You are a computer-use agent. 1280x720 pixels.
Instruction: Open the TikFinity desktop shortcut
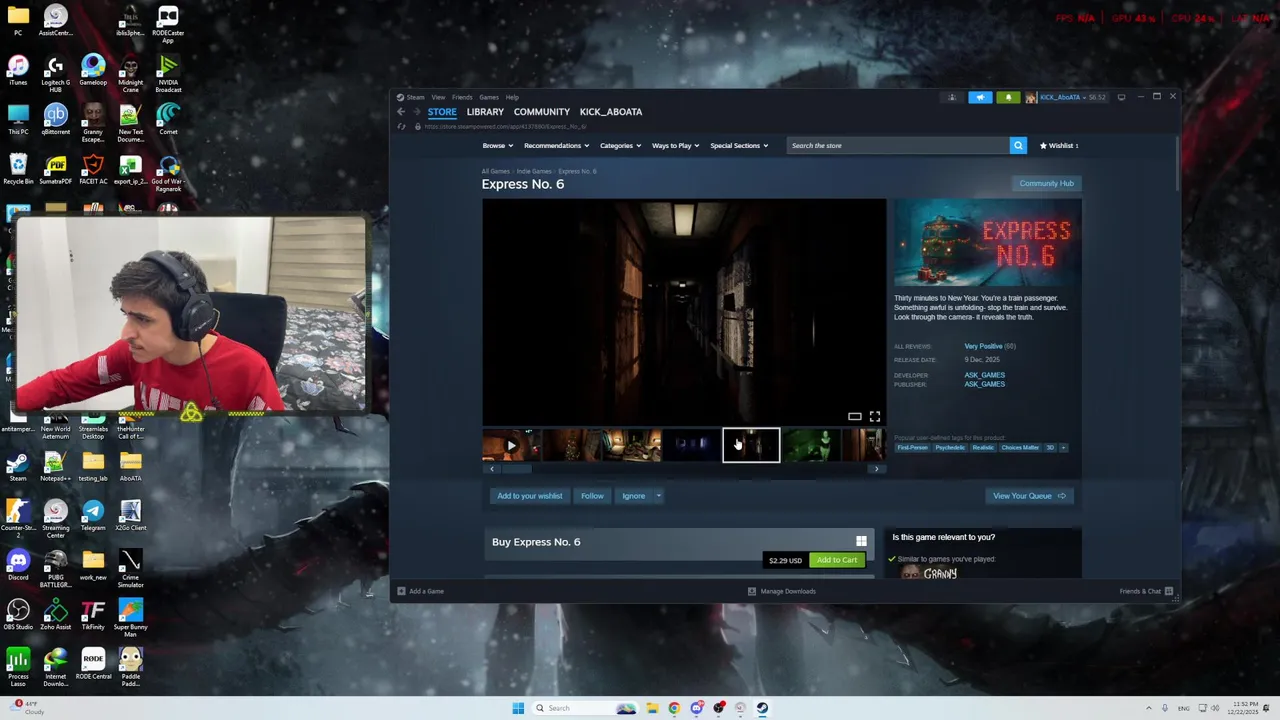pos(93,616)
